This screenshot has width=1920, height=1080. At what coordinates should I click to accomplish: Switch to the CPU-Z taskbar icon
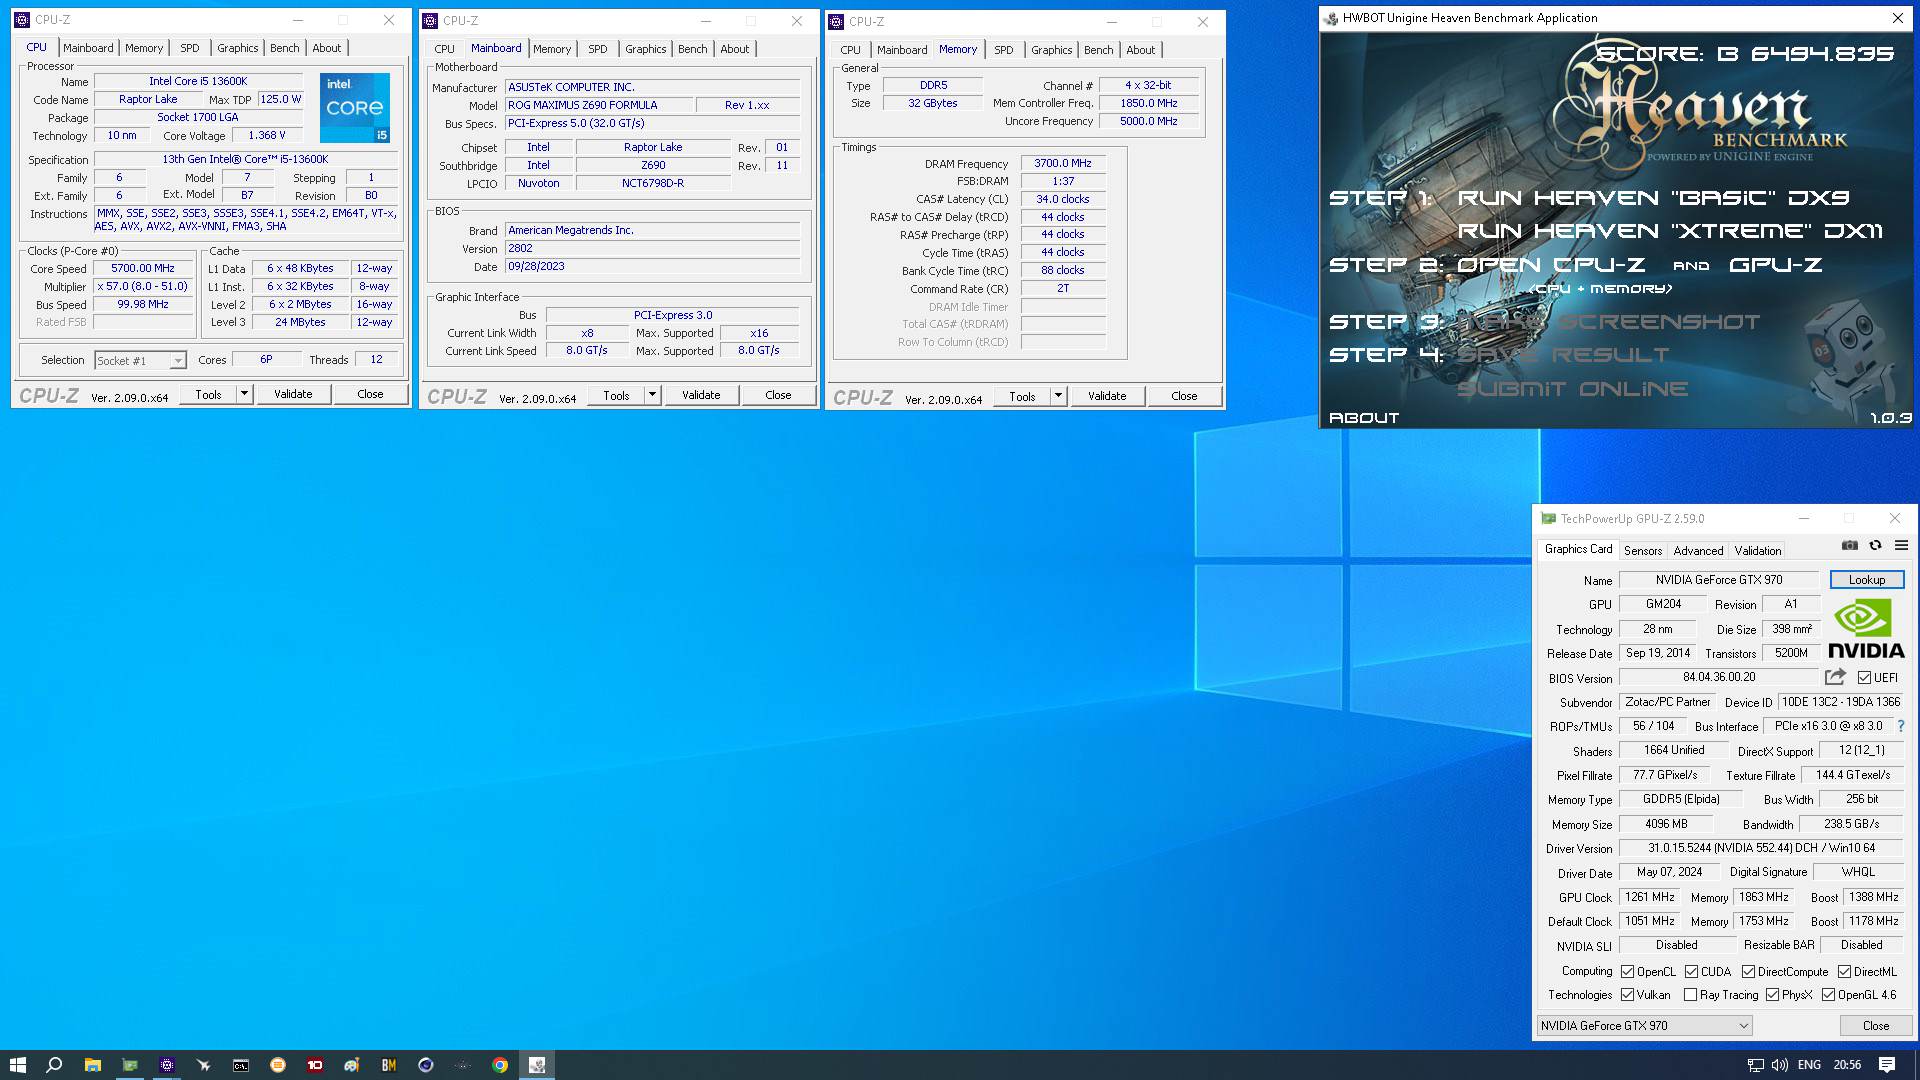167,1065
